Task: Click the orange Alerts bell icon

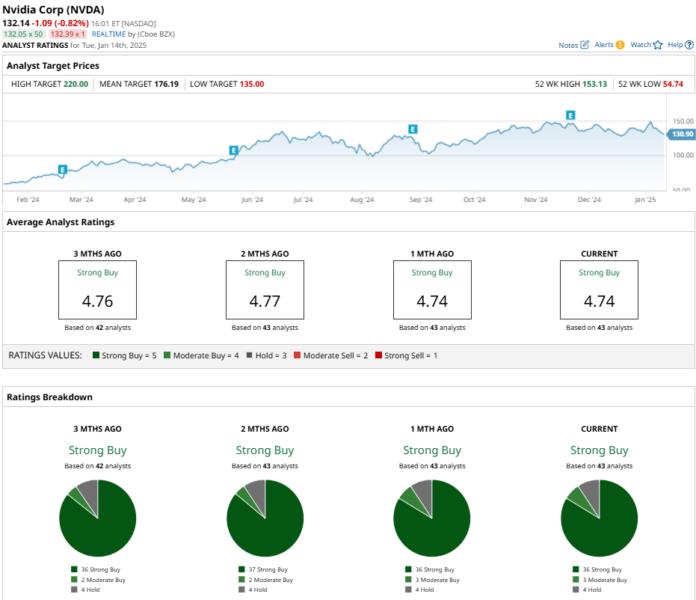Action: [x=620, y=45]
